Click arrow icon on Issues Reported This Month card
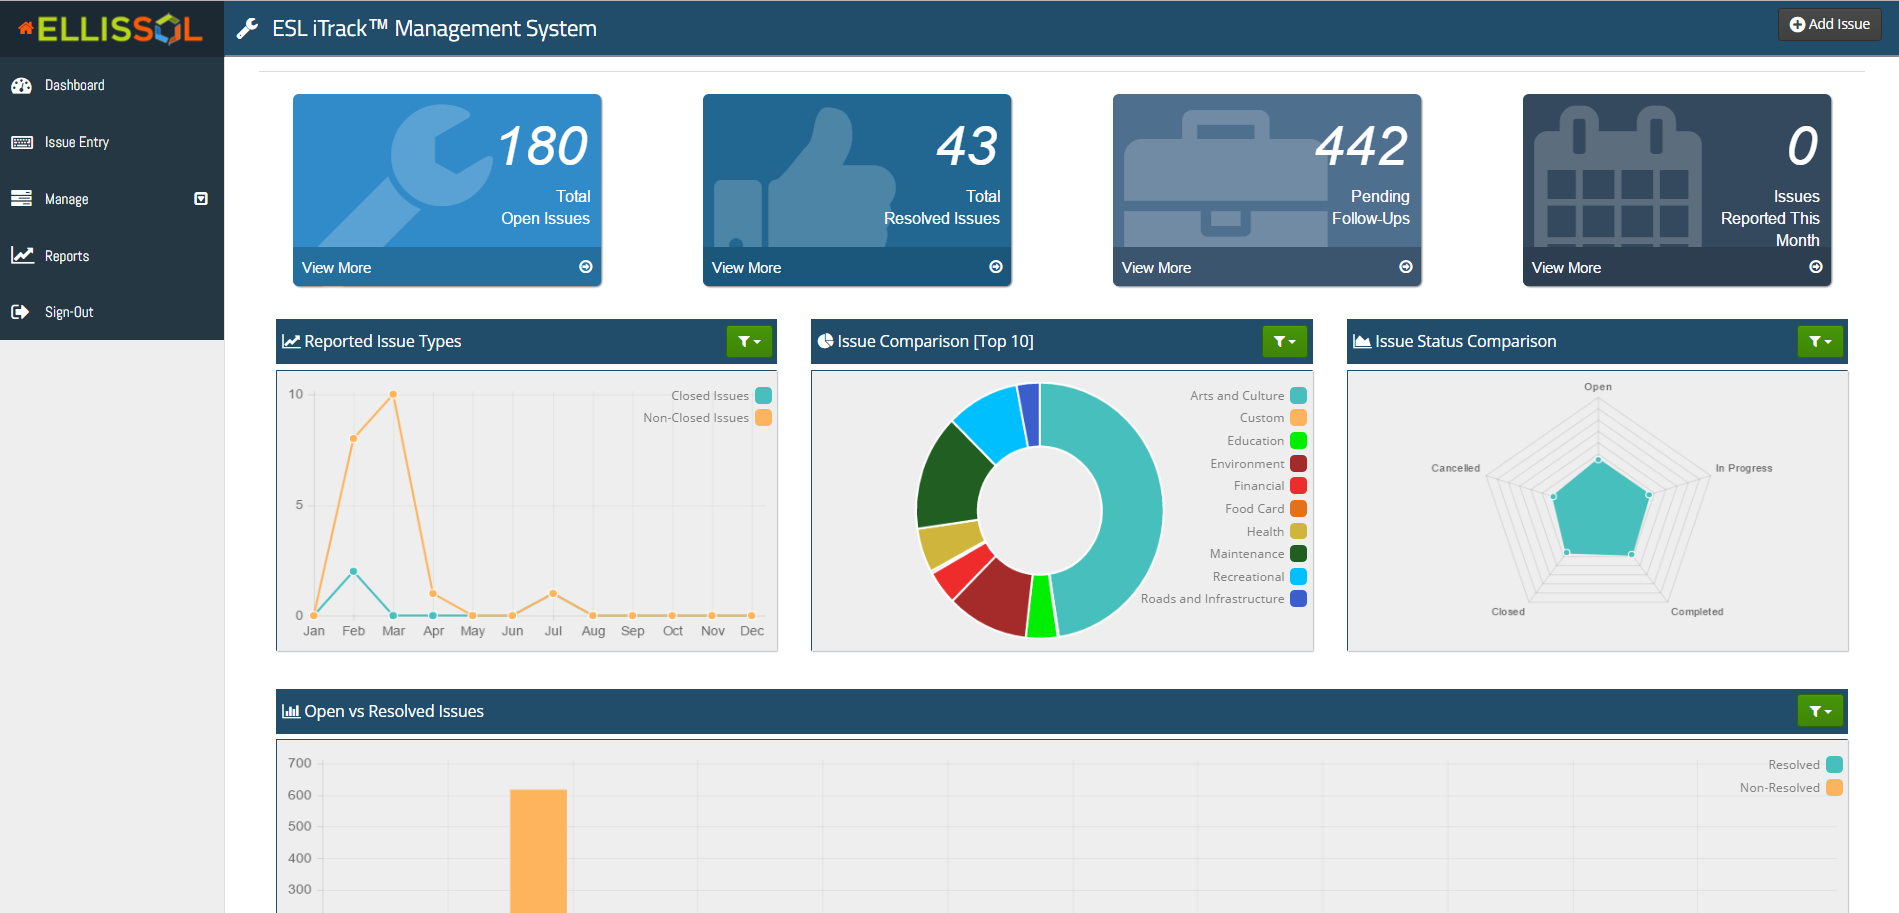This screenshot has height=913, width=1899. pos(1816,267)
